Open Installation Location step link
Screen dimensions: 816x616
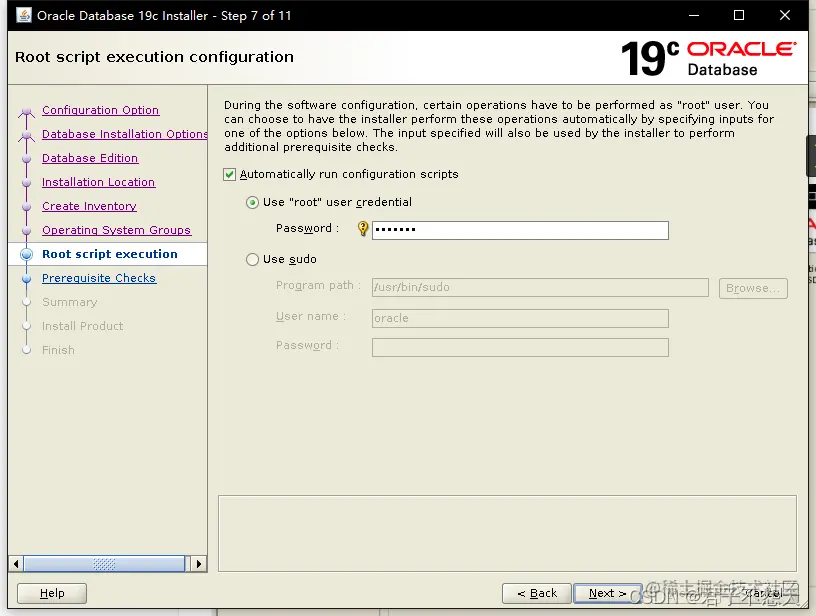tap(98, 182)
